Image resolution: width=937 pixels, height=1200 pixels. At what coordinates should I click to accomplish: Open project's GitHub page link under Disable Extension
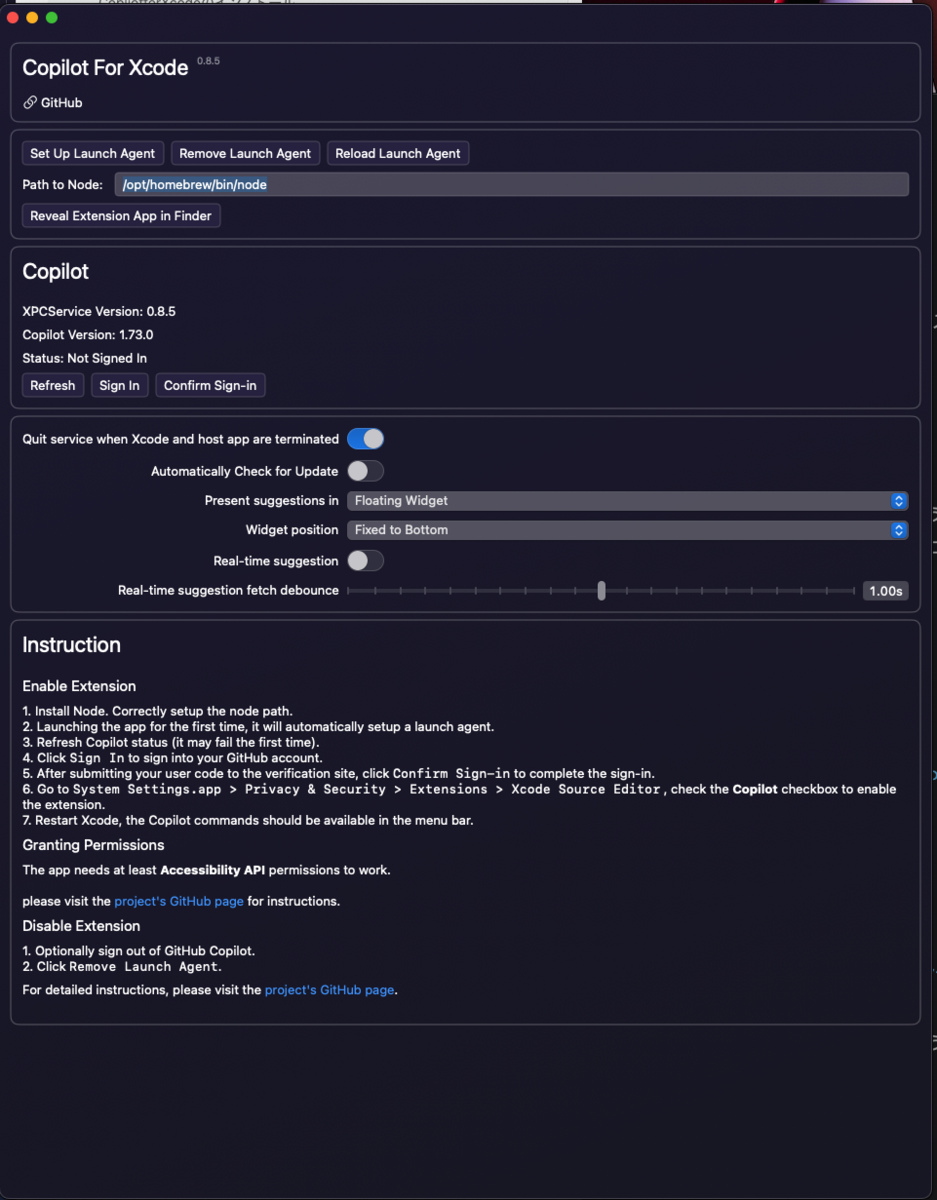pos(329,990)
